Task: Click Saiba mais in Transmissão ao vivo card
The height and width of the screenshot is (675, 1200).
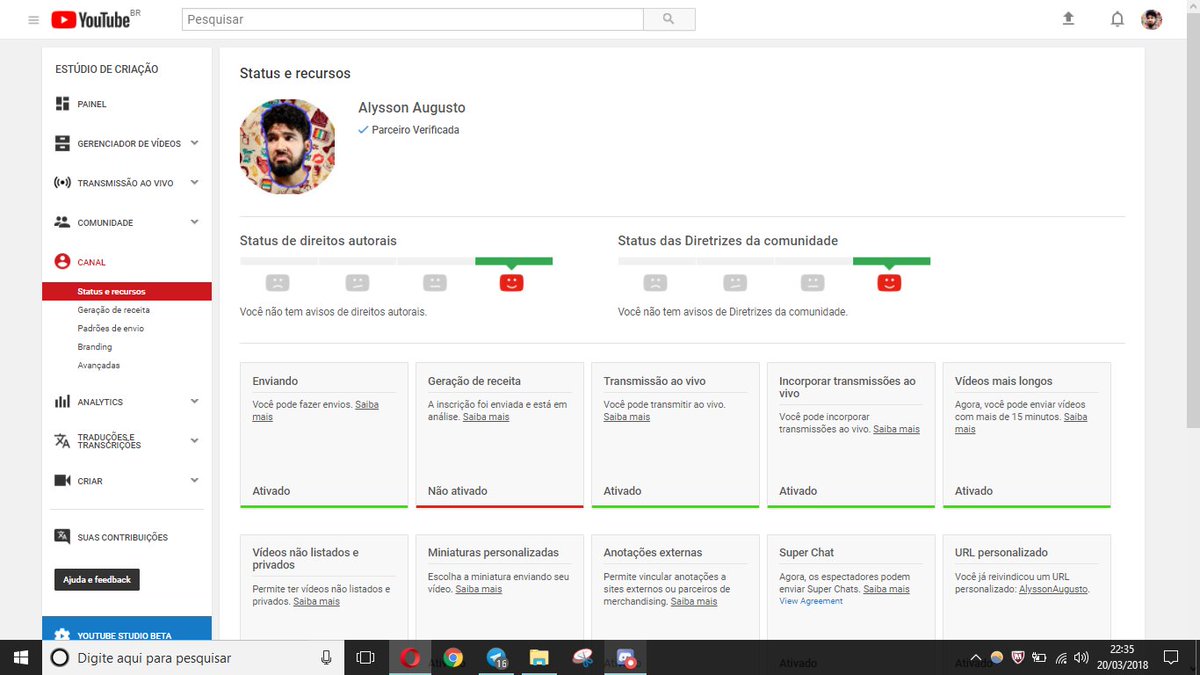Action: click(x=626, y=417)
